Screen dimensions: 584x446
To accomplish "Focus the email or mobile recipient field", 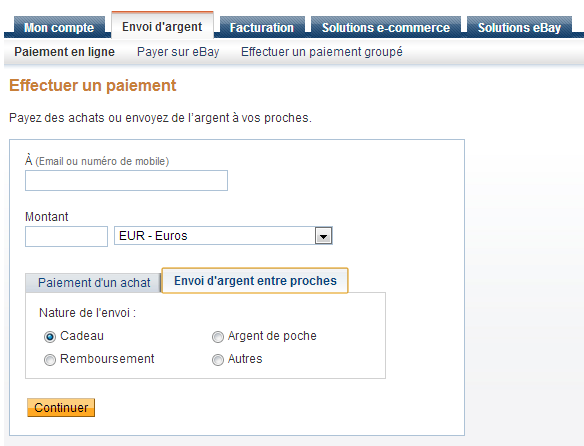I will click(x=126, y=181).
